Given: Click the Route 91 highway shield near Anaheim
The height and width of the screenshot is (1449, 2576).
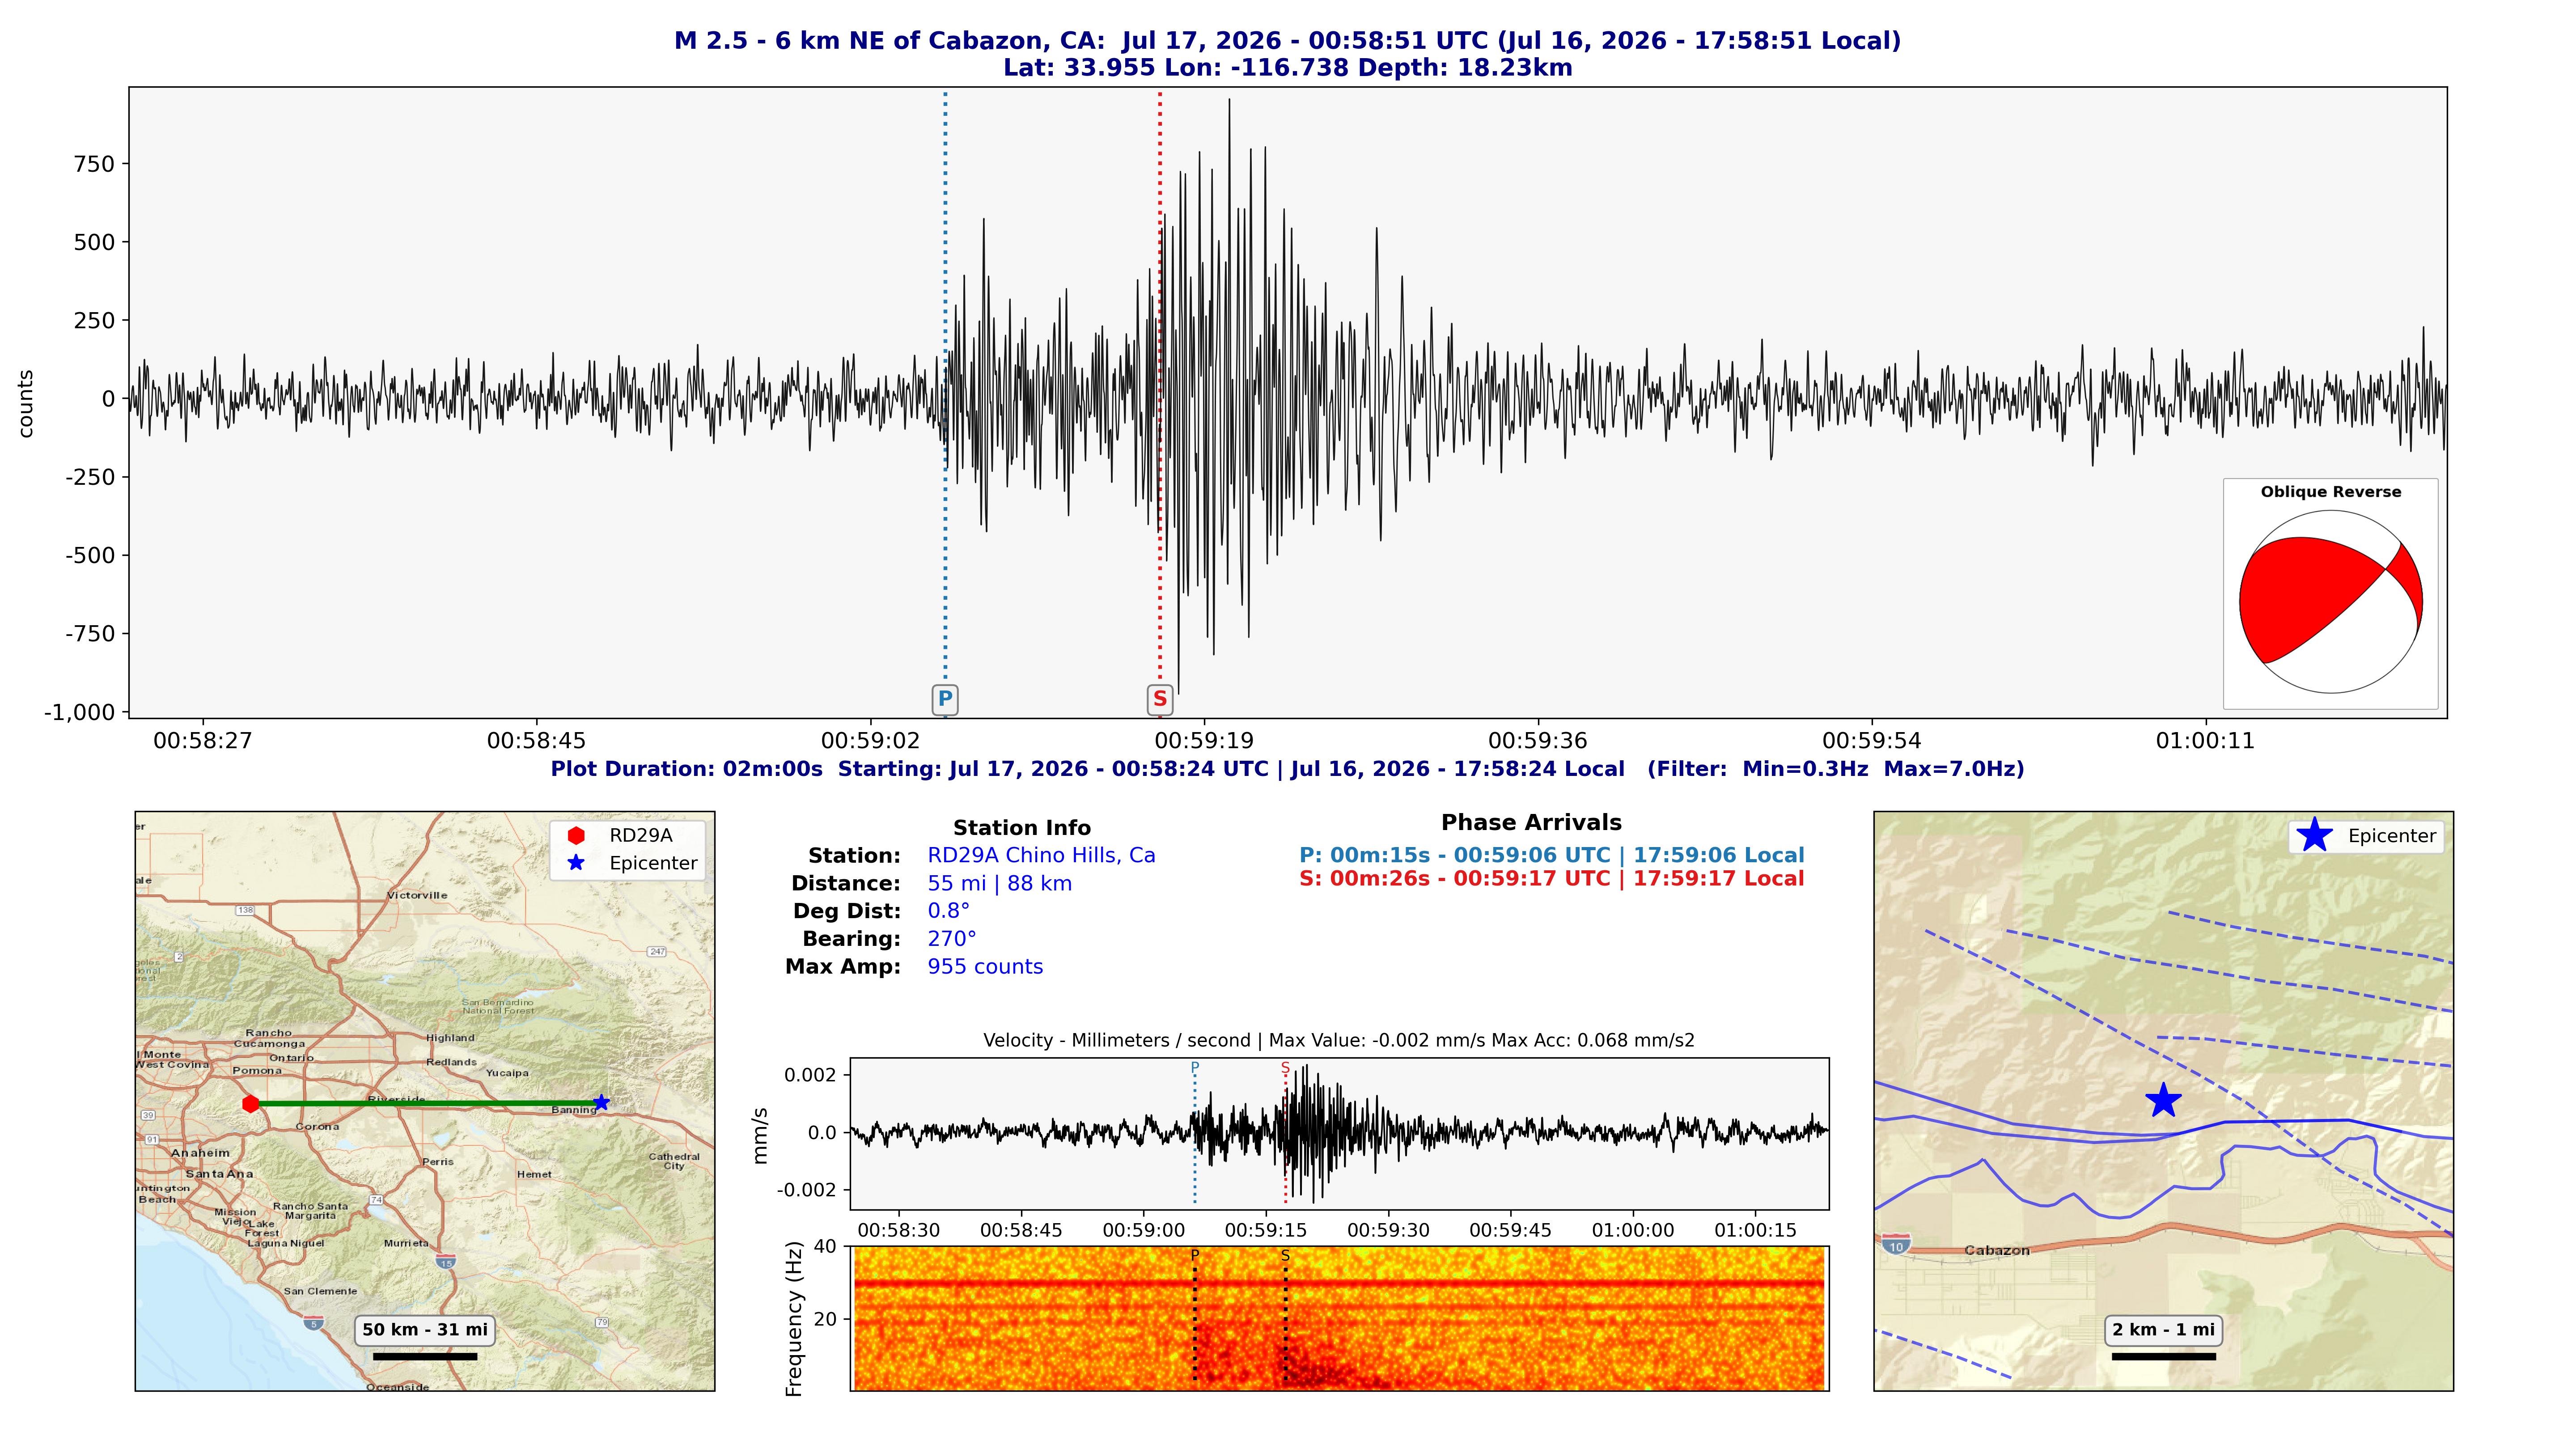Looking at the screenshot, I should coord(152,1139).
